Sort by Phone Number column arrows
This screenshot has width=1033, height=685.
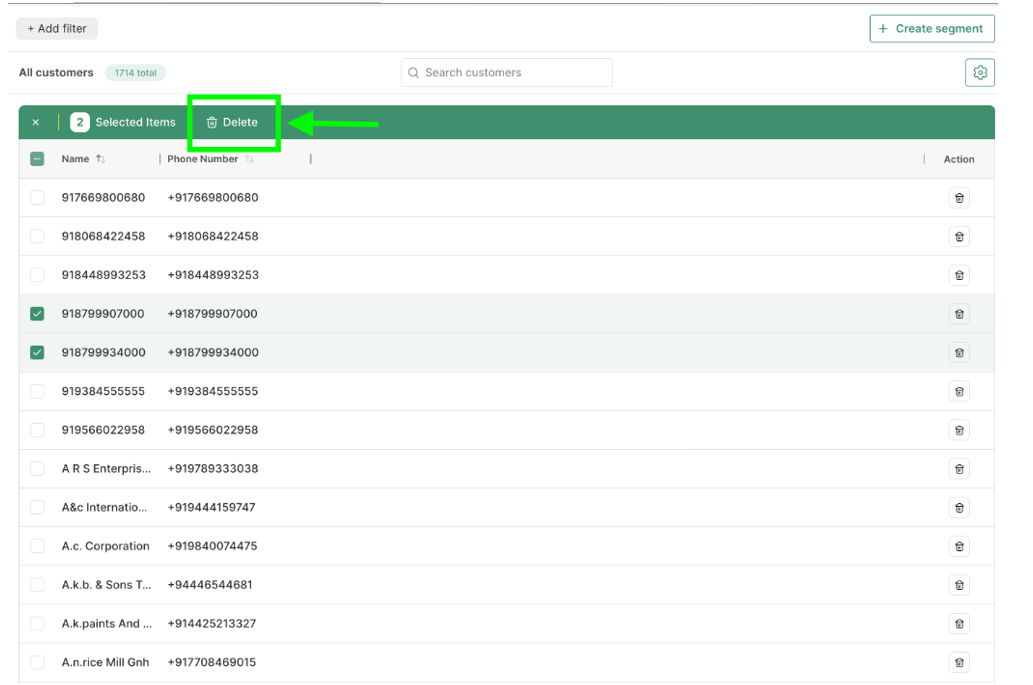click(249, 159)
